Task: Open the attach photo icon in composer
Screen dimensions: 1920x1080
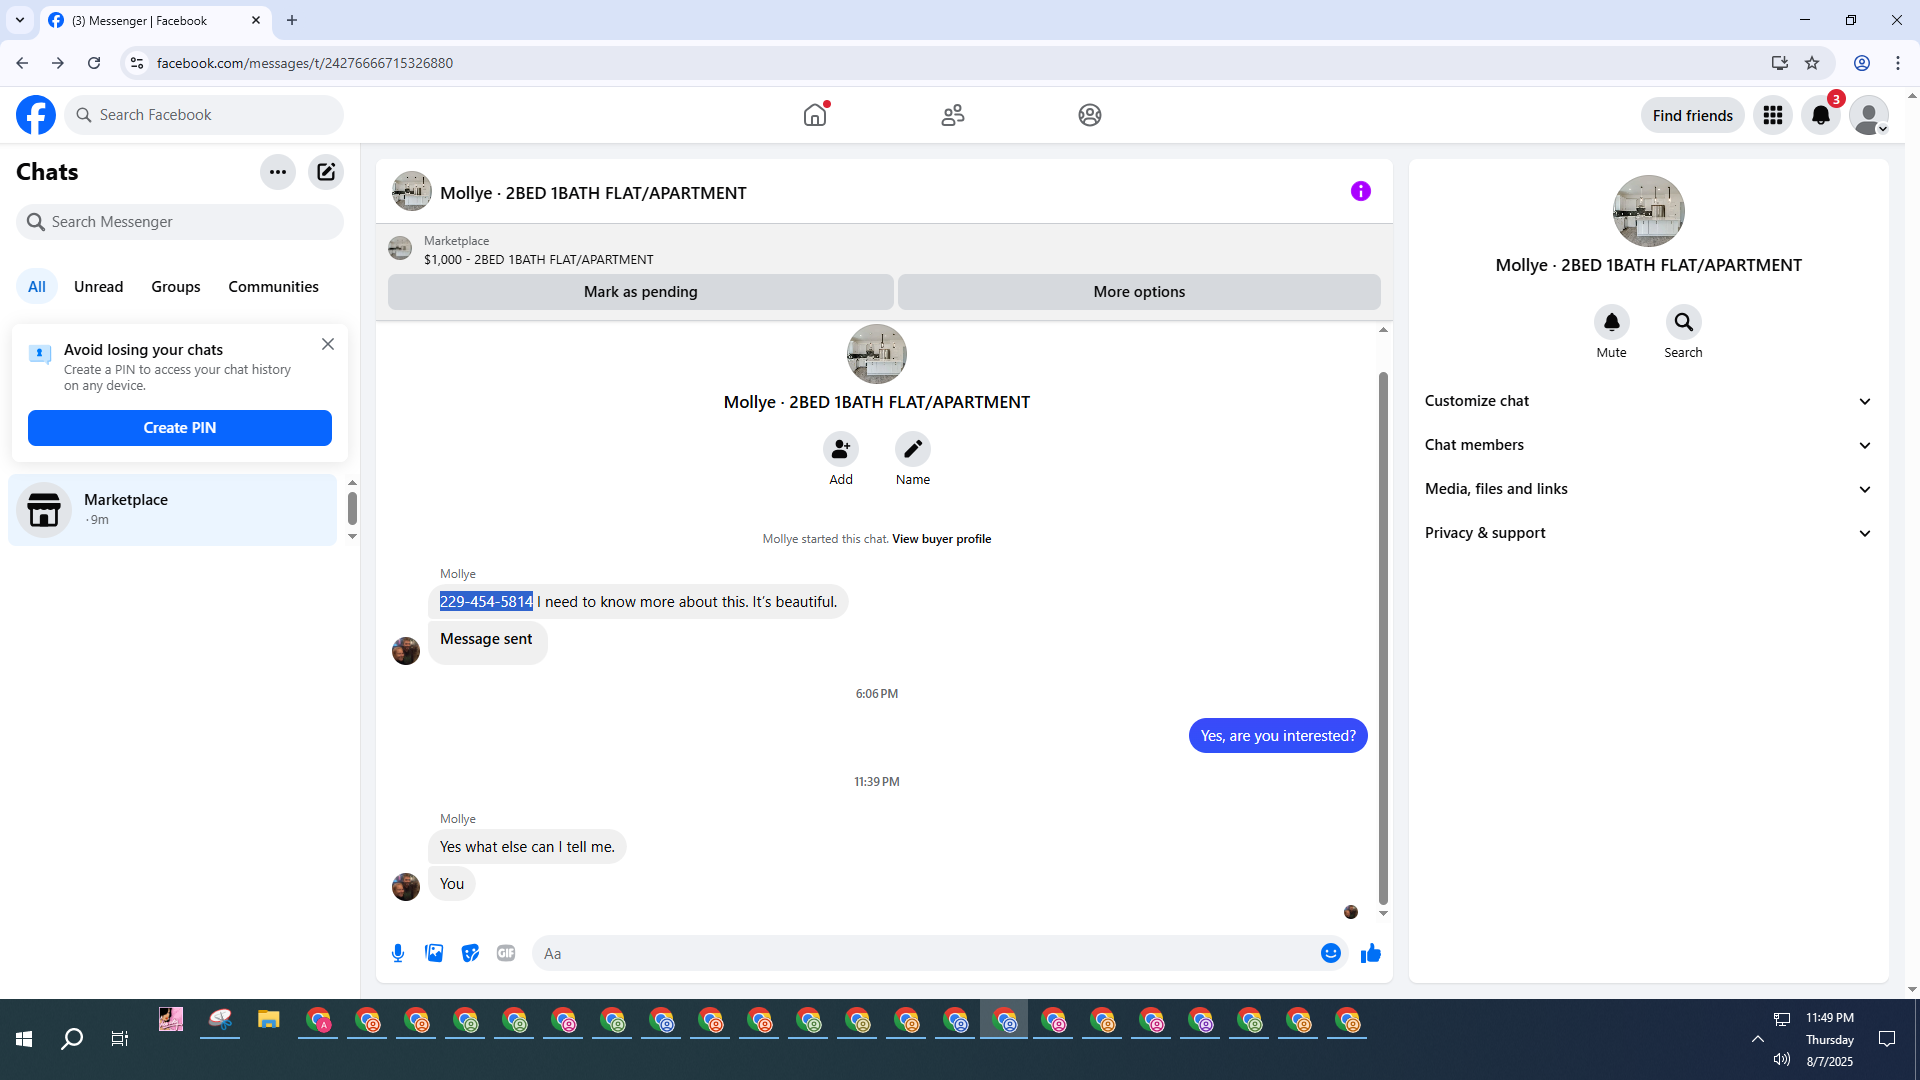Action: (434, 953)
